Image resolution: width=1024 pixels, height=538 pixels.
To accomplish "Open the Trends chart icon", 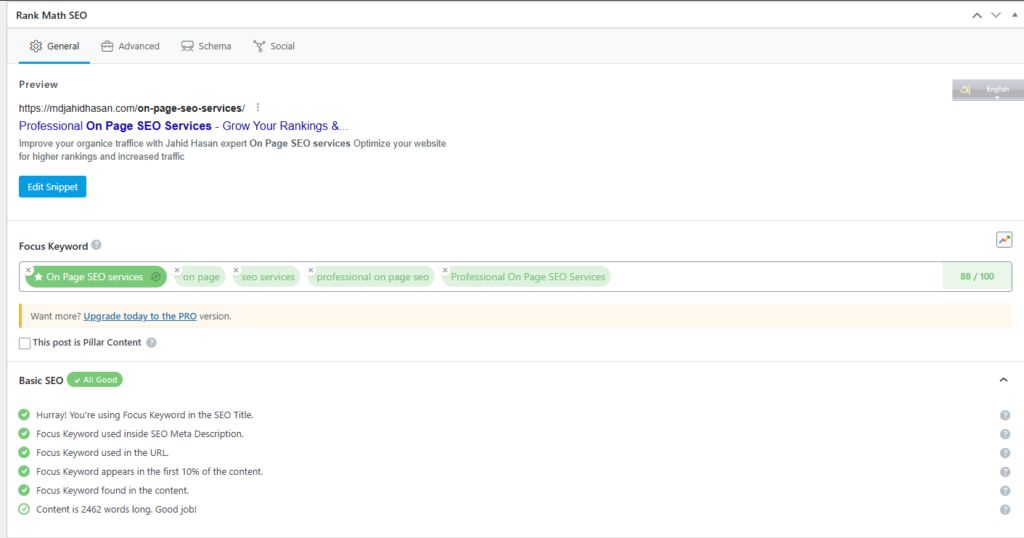I will coord(1004,240).
